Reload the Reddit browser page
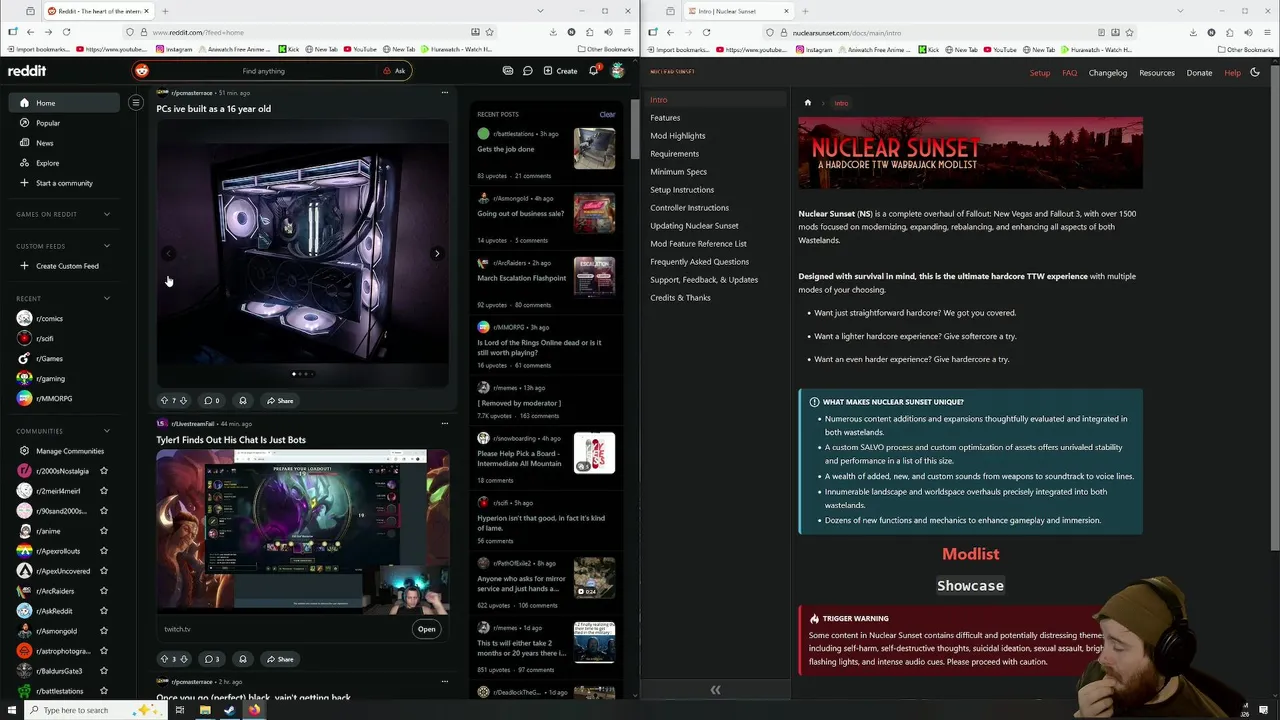Viewport: 1280px width, 720px height. [66, 32]
